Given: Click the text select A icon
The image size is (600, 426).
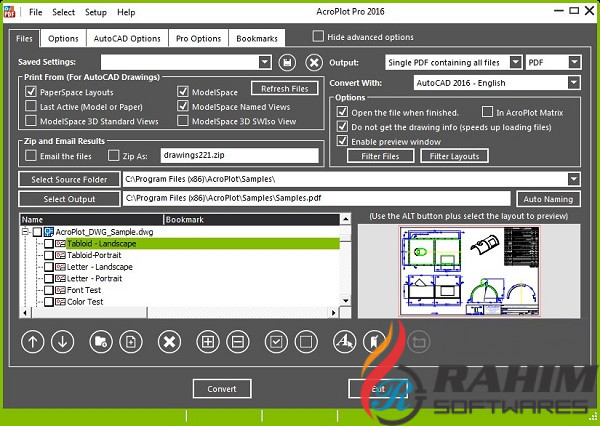Looking at the screenshot, I should click(344, 342).
